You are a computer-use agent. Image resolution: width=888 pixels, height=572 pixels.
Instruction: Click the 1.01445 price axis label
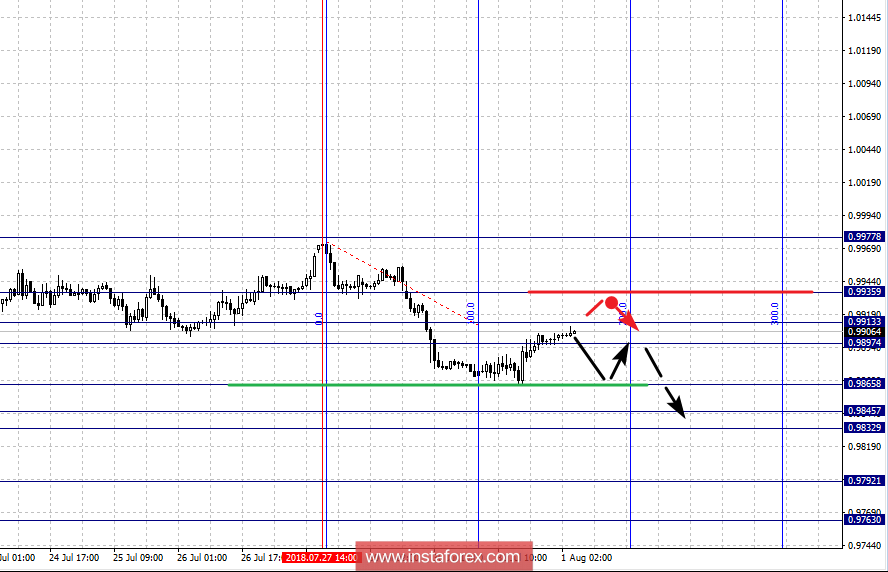pos(864,18)
